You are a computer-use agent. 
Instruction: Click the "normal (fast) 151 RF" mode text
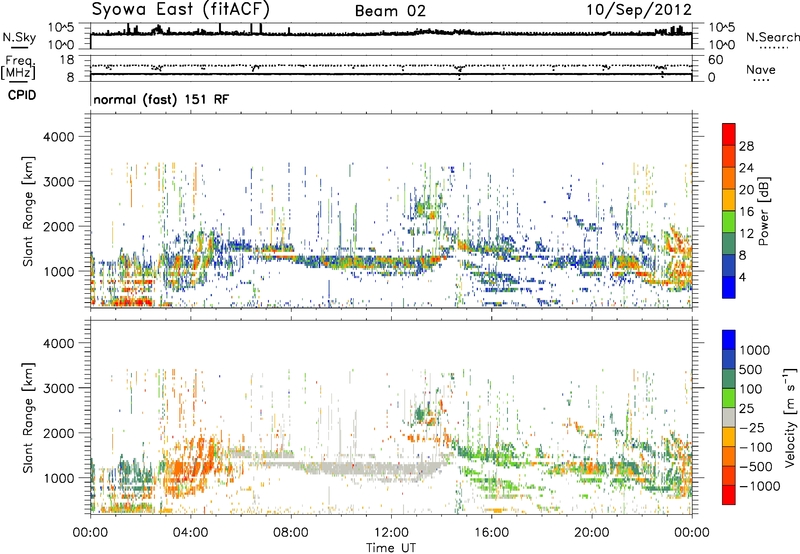(161, 99)
